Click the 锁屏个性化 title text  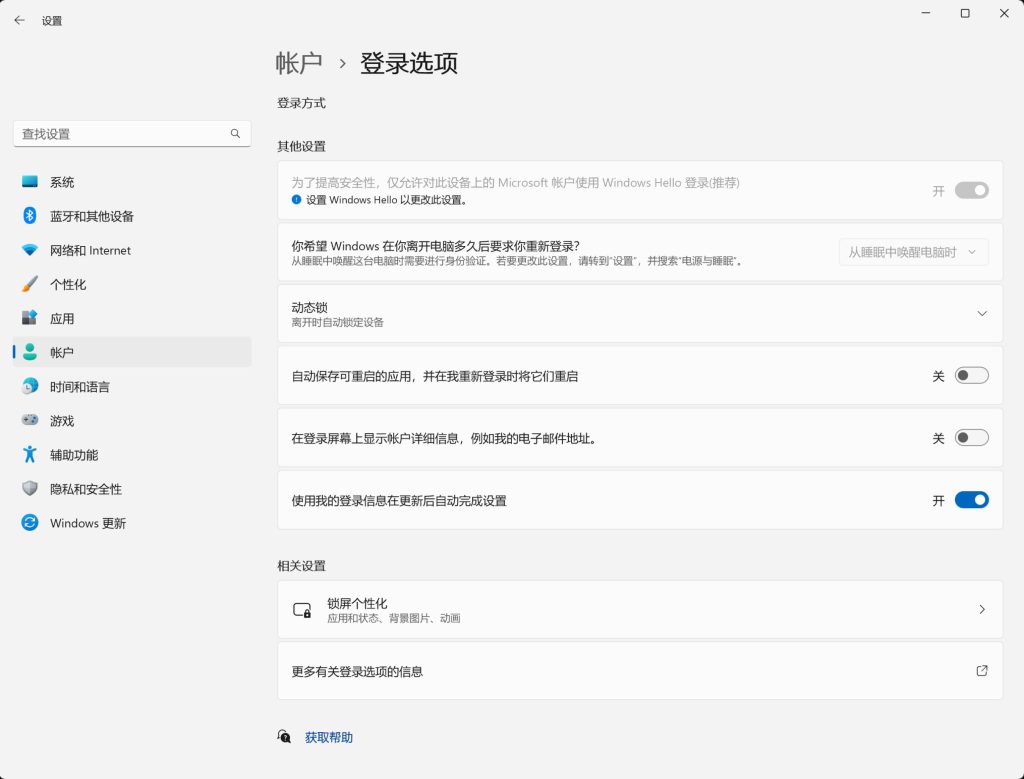[x=357, y=603]
